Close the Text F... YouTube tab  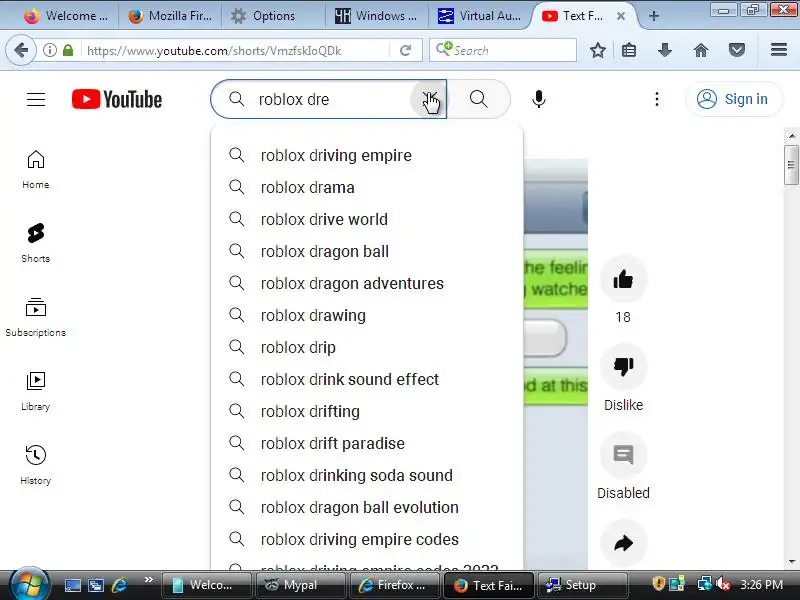(621, 16)
